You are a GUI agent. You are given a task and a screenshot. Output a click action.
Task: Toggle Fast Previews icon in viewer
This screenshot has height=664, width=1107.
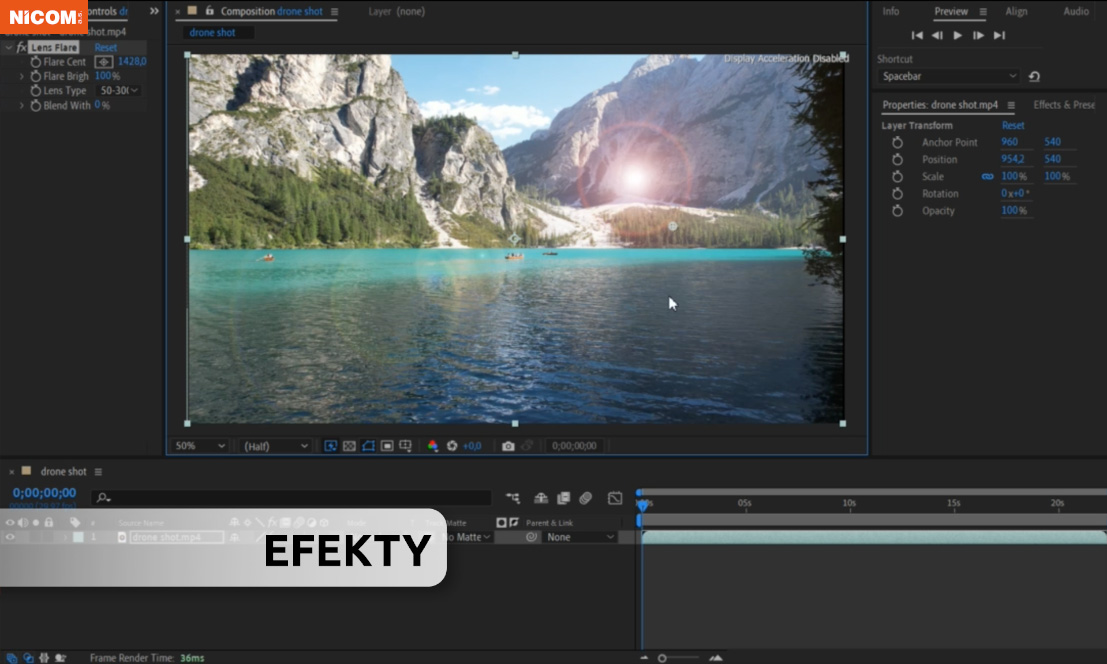[330, 446]
